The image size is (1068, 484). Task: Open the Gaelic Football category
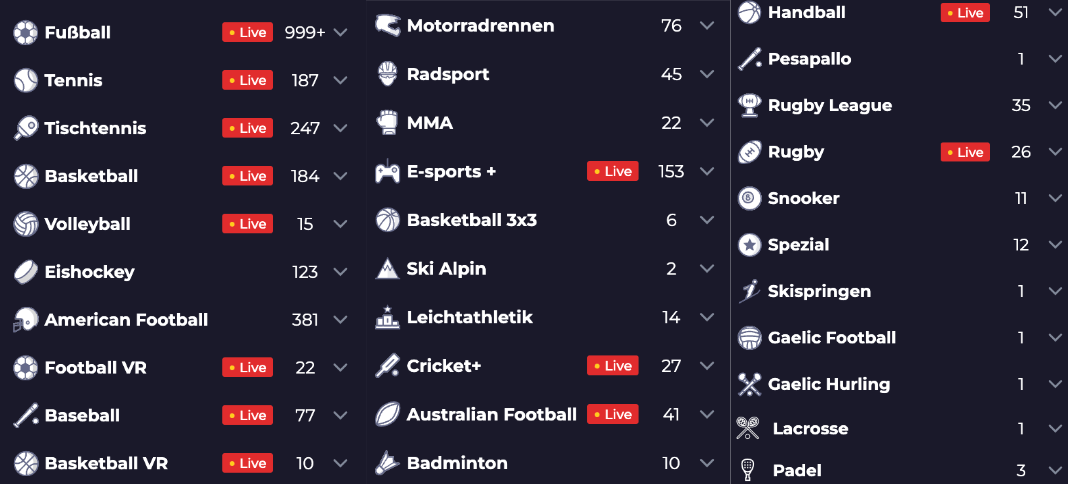[831, 338]
